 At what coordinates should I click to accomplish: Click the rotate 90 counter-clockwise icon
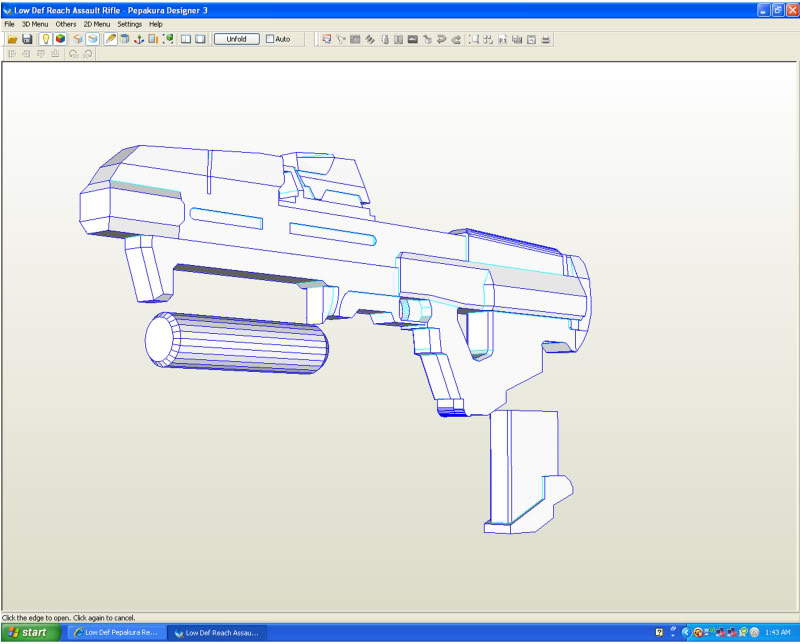point(73,54)
